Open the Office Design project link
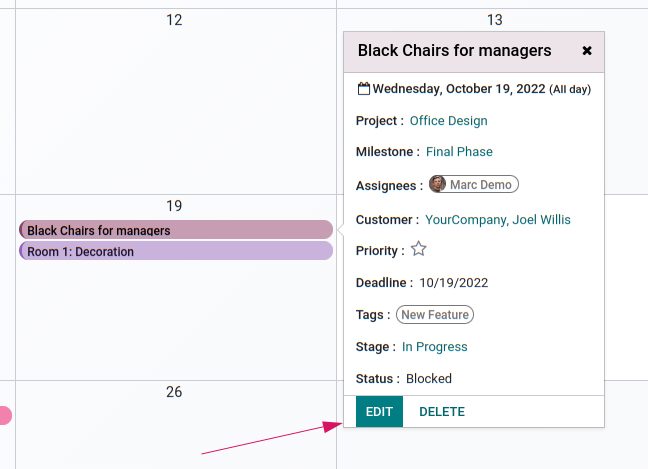Image resolution: width=648 pixels, height=469 pixels. [x=448, y=121]
